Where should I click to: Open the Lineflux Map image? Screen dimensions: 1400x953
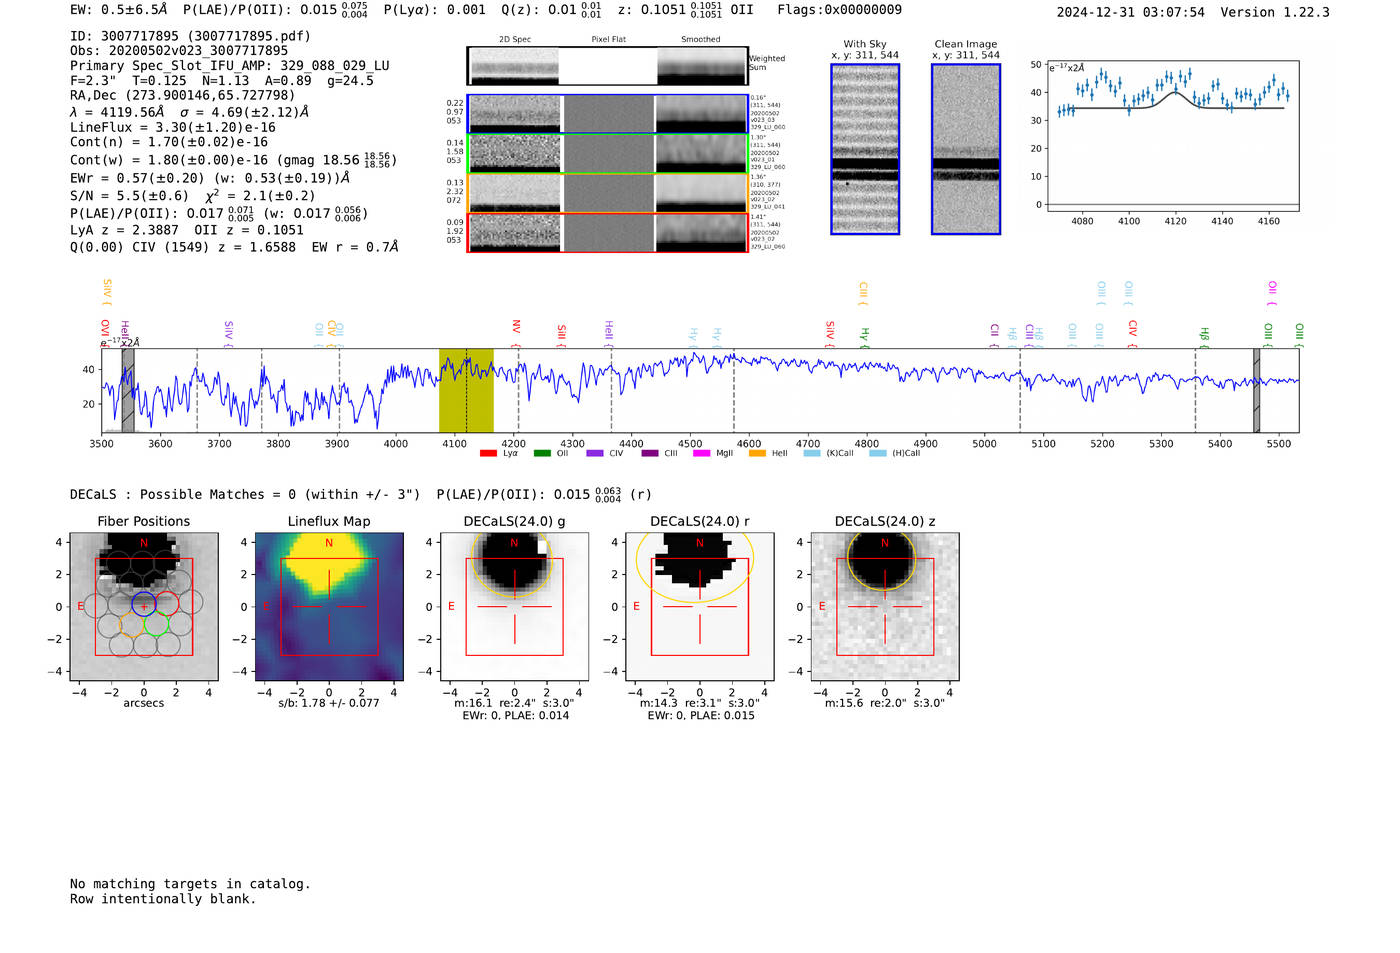pyautogui.click(x=329, y=607)
